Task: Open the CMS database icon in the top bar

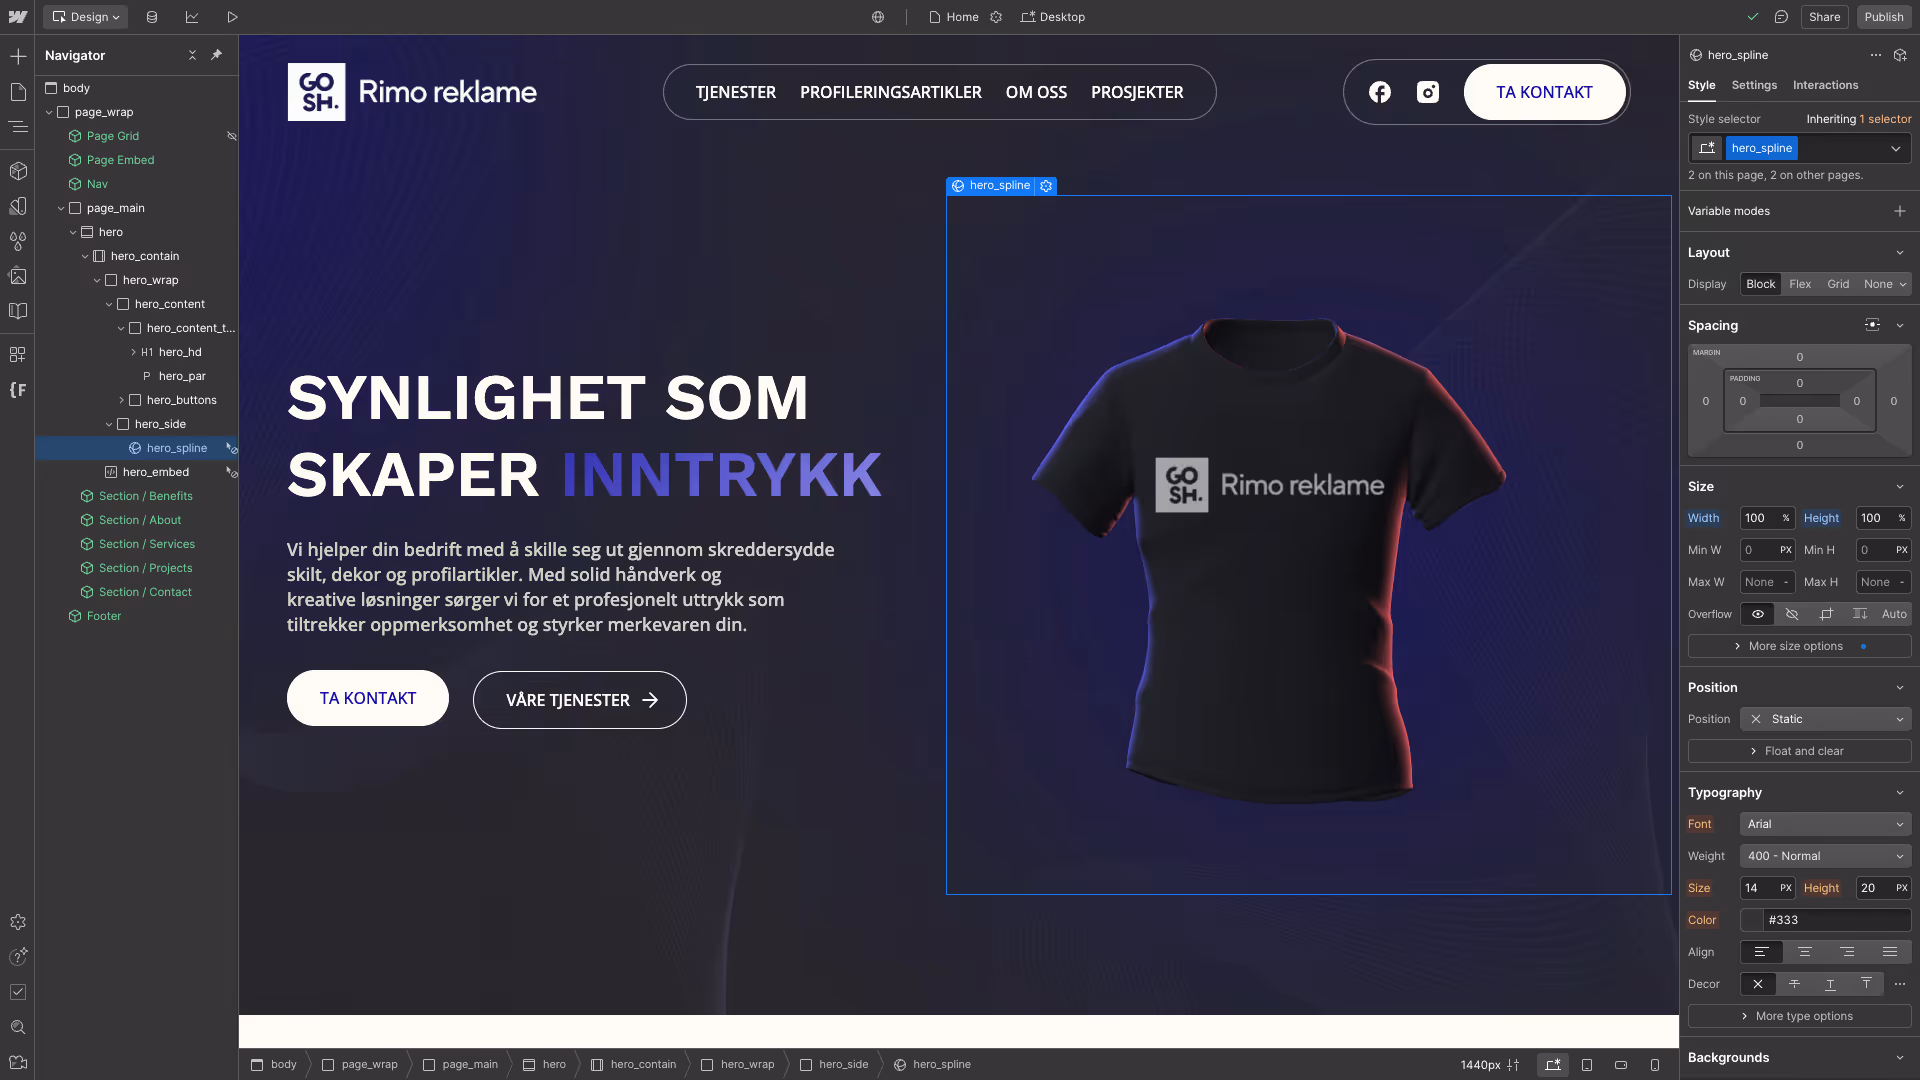Action: point(151,17)
